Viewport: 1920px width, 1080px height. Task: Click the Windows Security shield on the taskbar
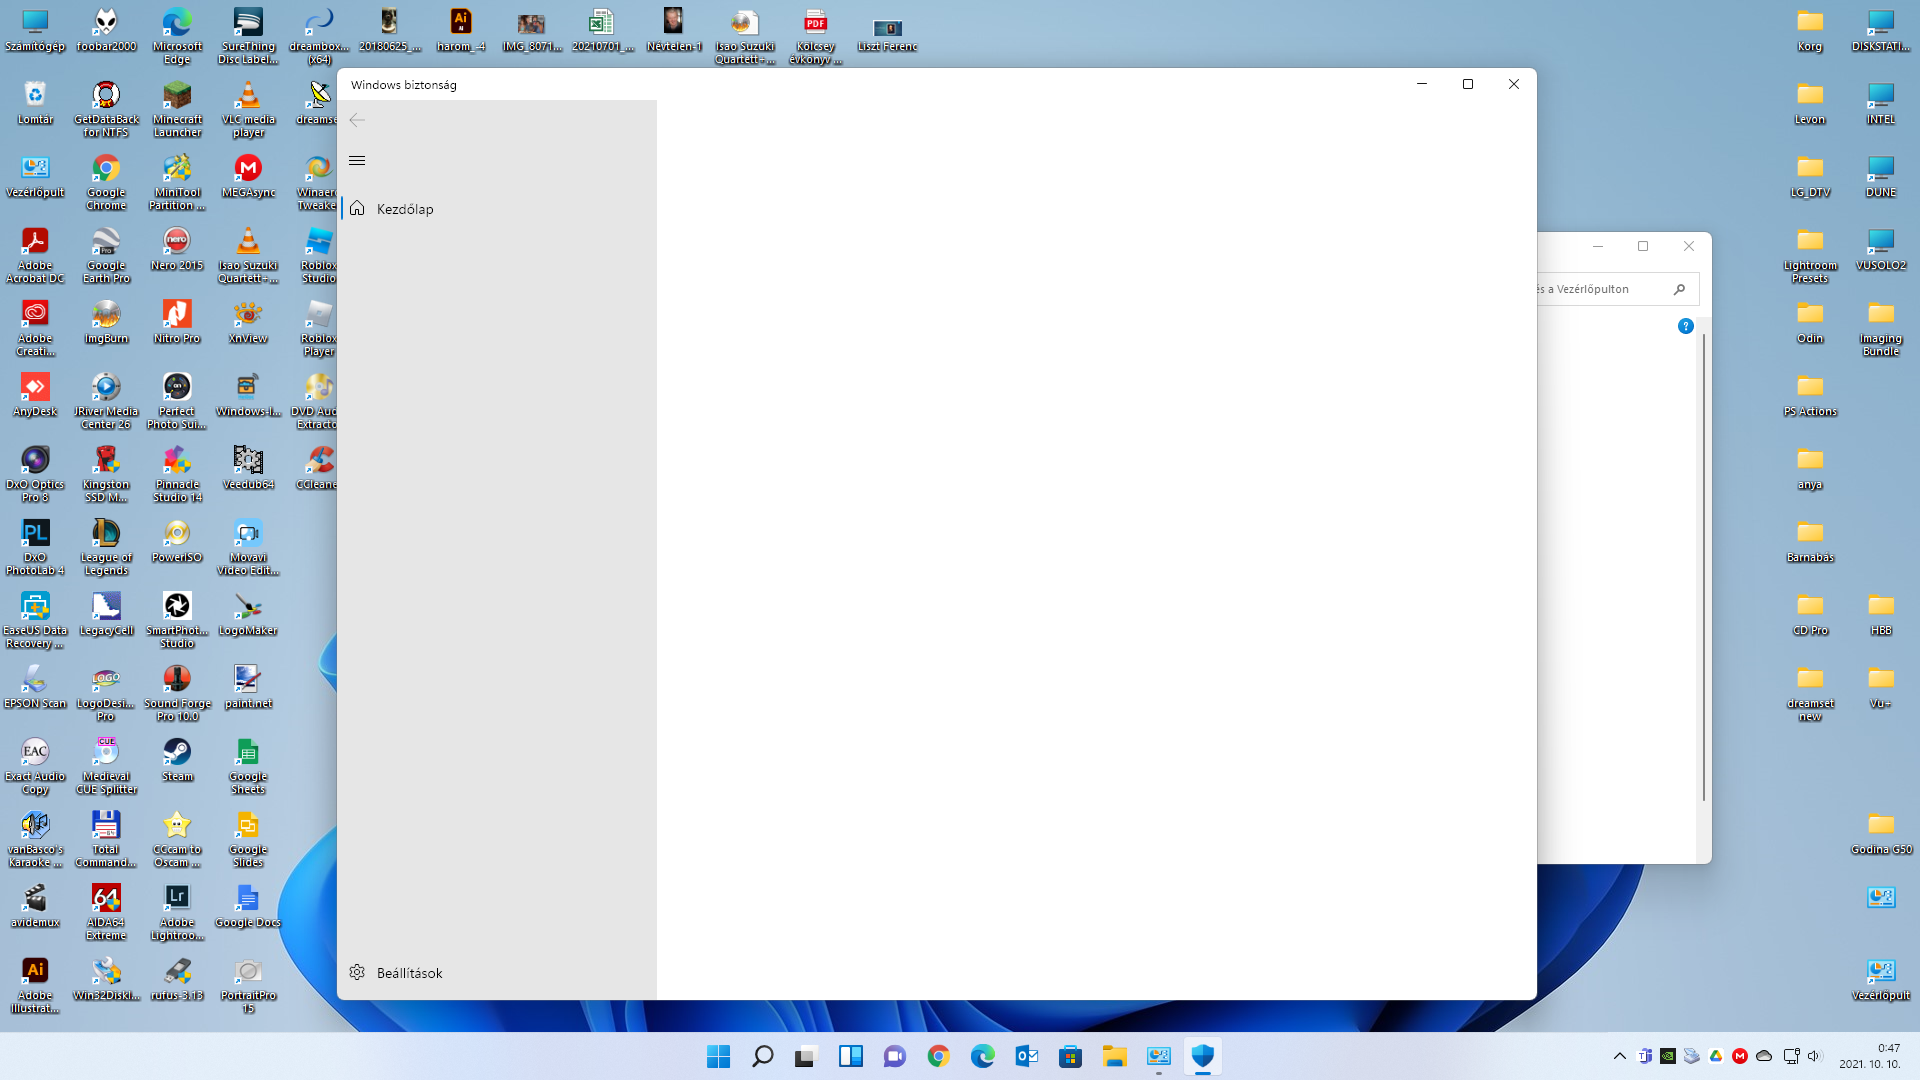(1202, 1056)
